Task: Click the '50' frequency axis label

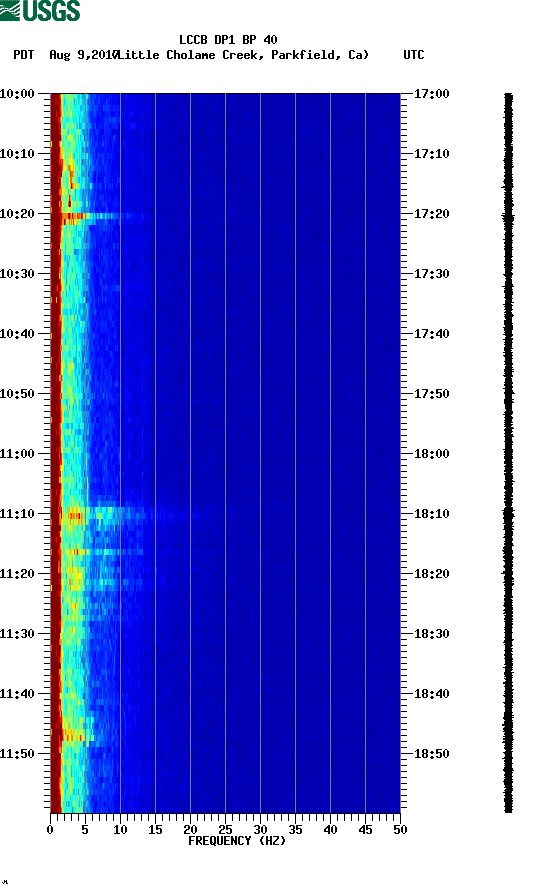Action: point(400,830)
